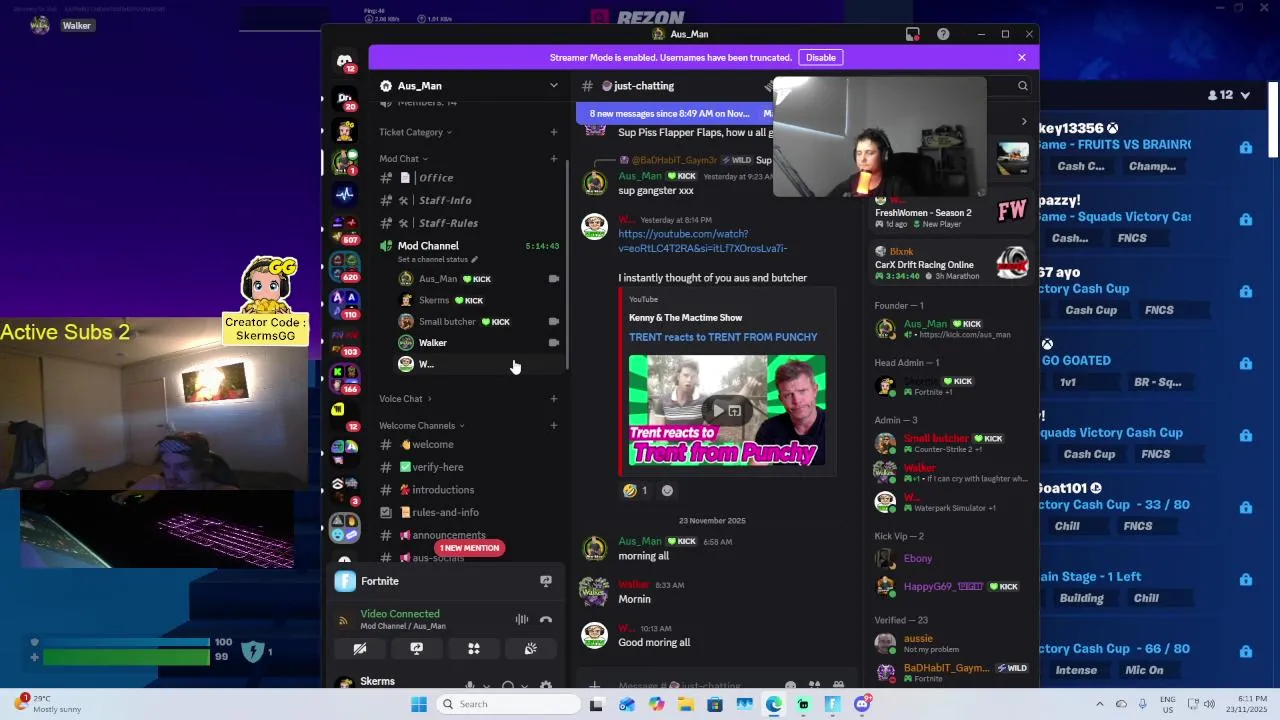Click the Windows taskbar Search box
This screenshot has width=1280, height=720.
point(507,704)
